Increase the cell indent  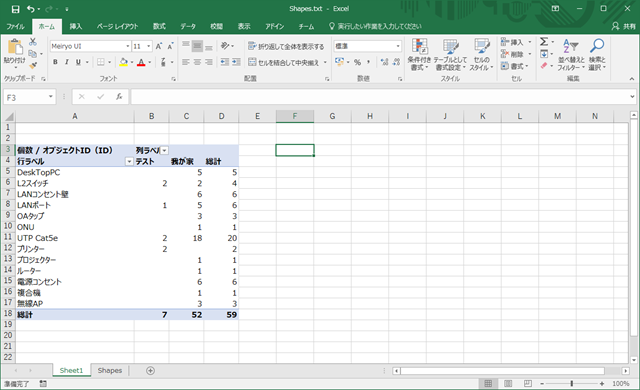tap(236, 62)
